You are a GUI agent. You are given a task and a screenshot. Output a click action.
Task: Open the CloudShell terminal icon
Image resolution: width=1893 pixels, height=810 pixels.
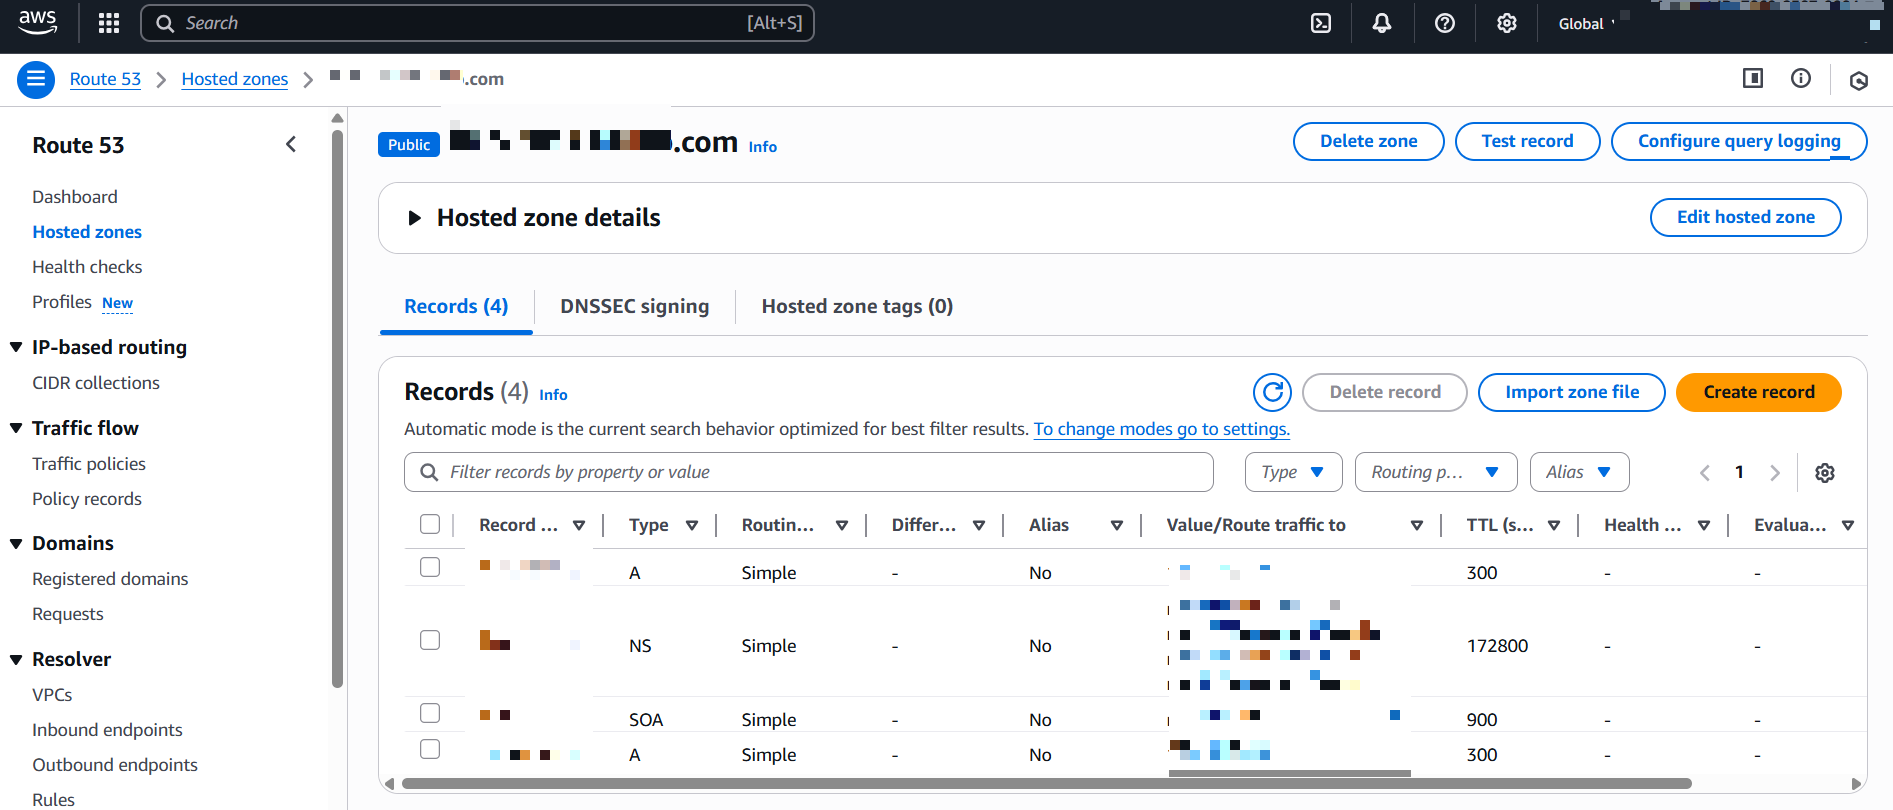(x=1321, y=23)
